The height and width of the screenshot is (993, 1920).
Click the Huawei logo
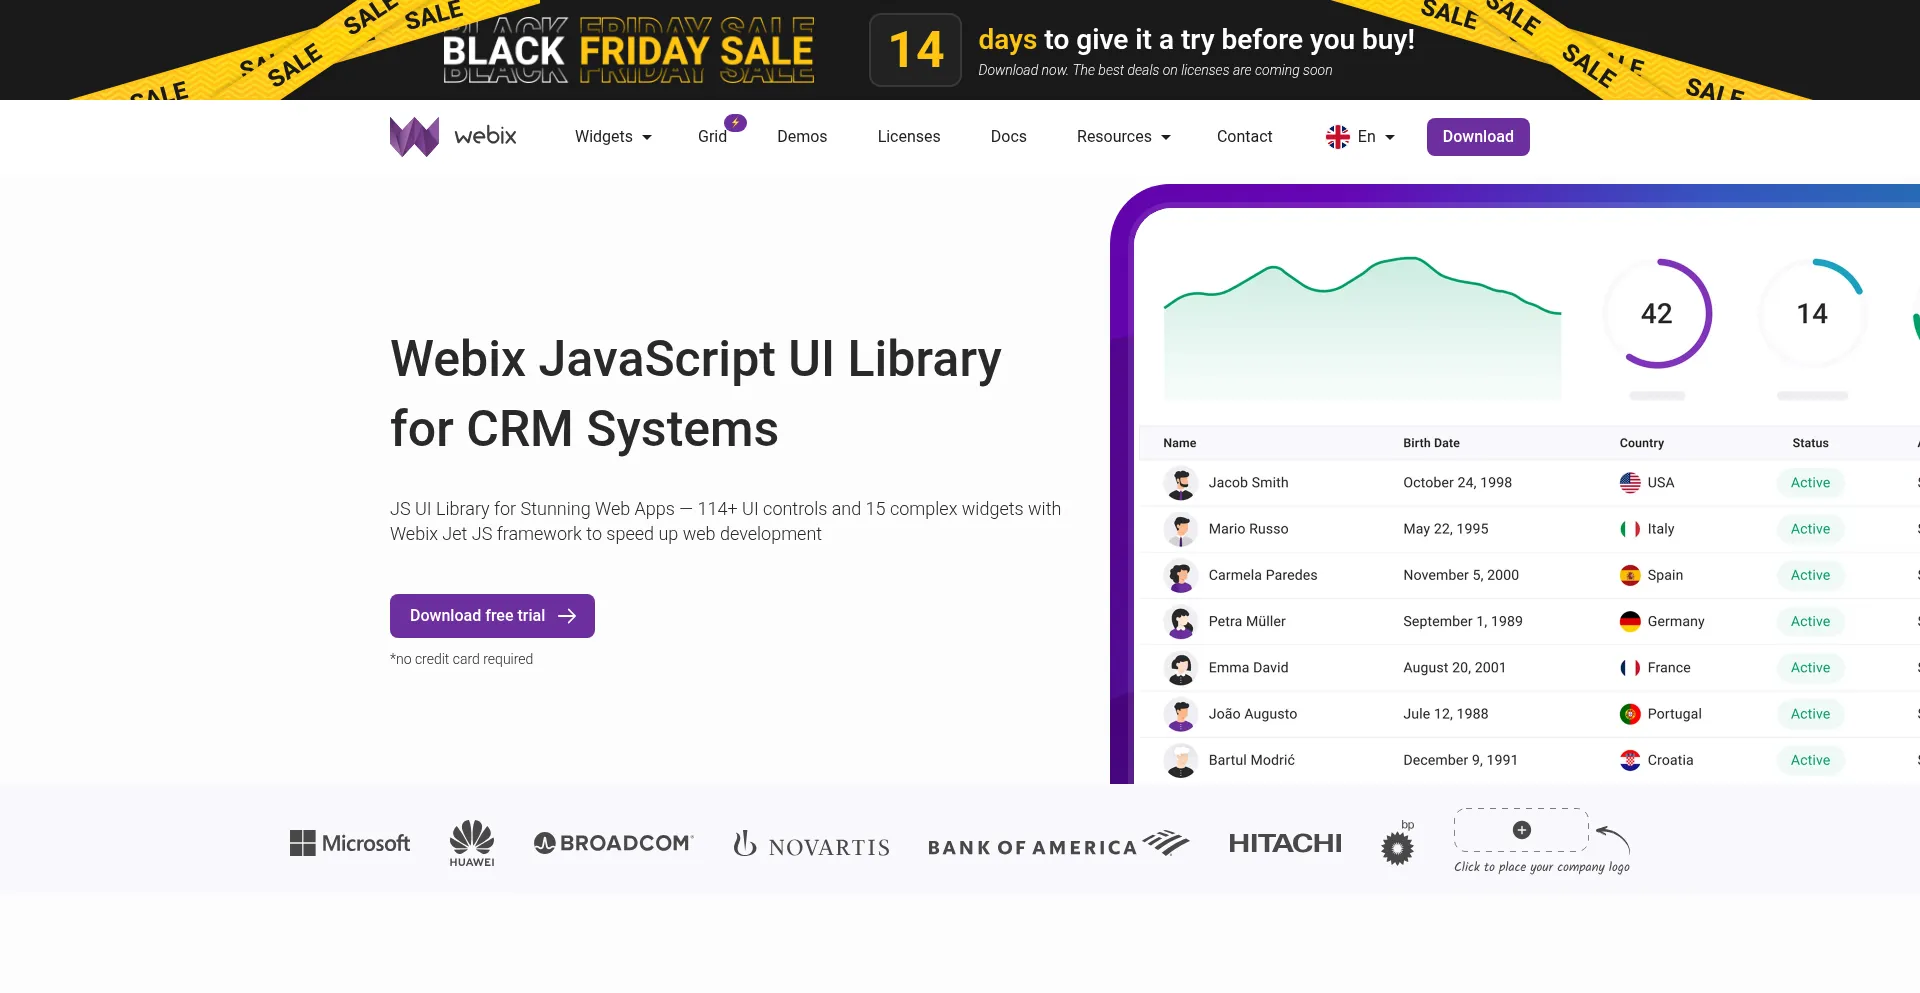(x=471, y=843)
